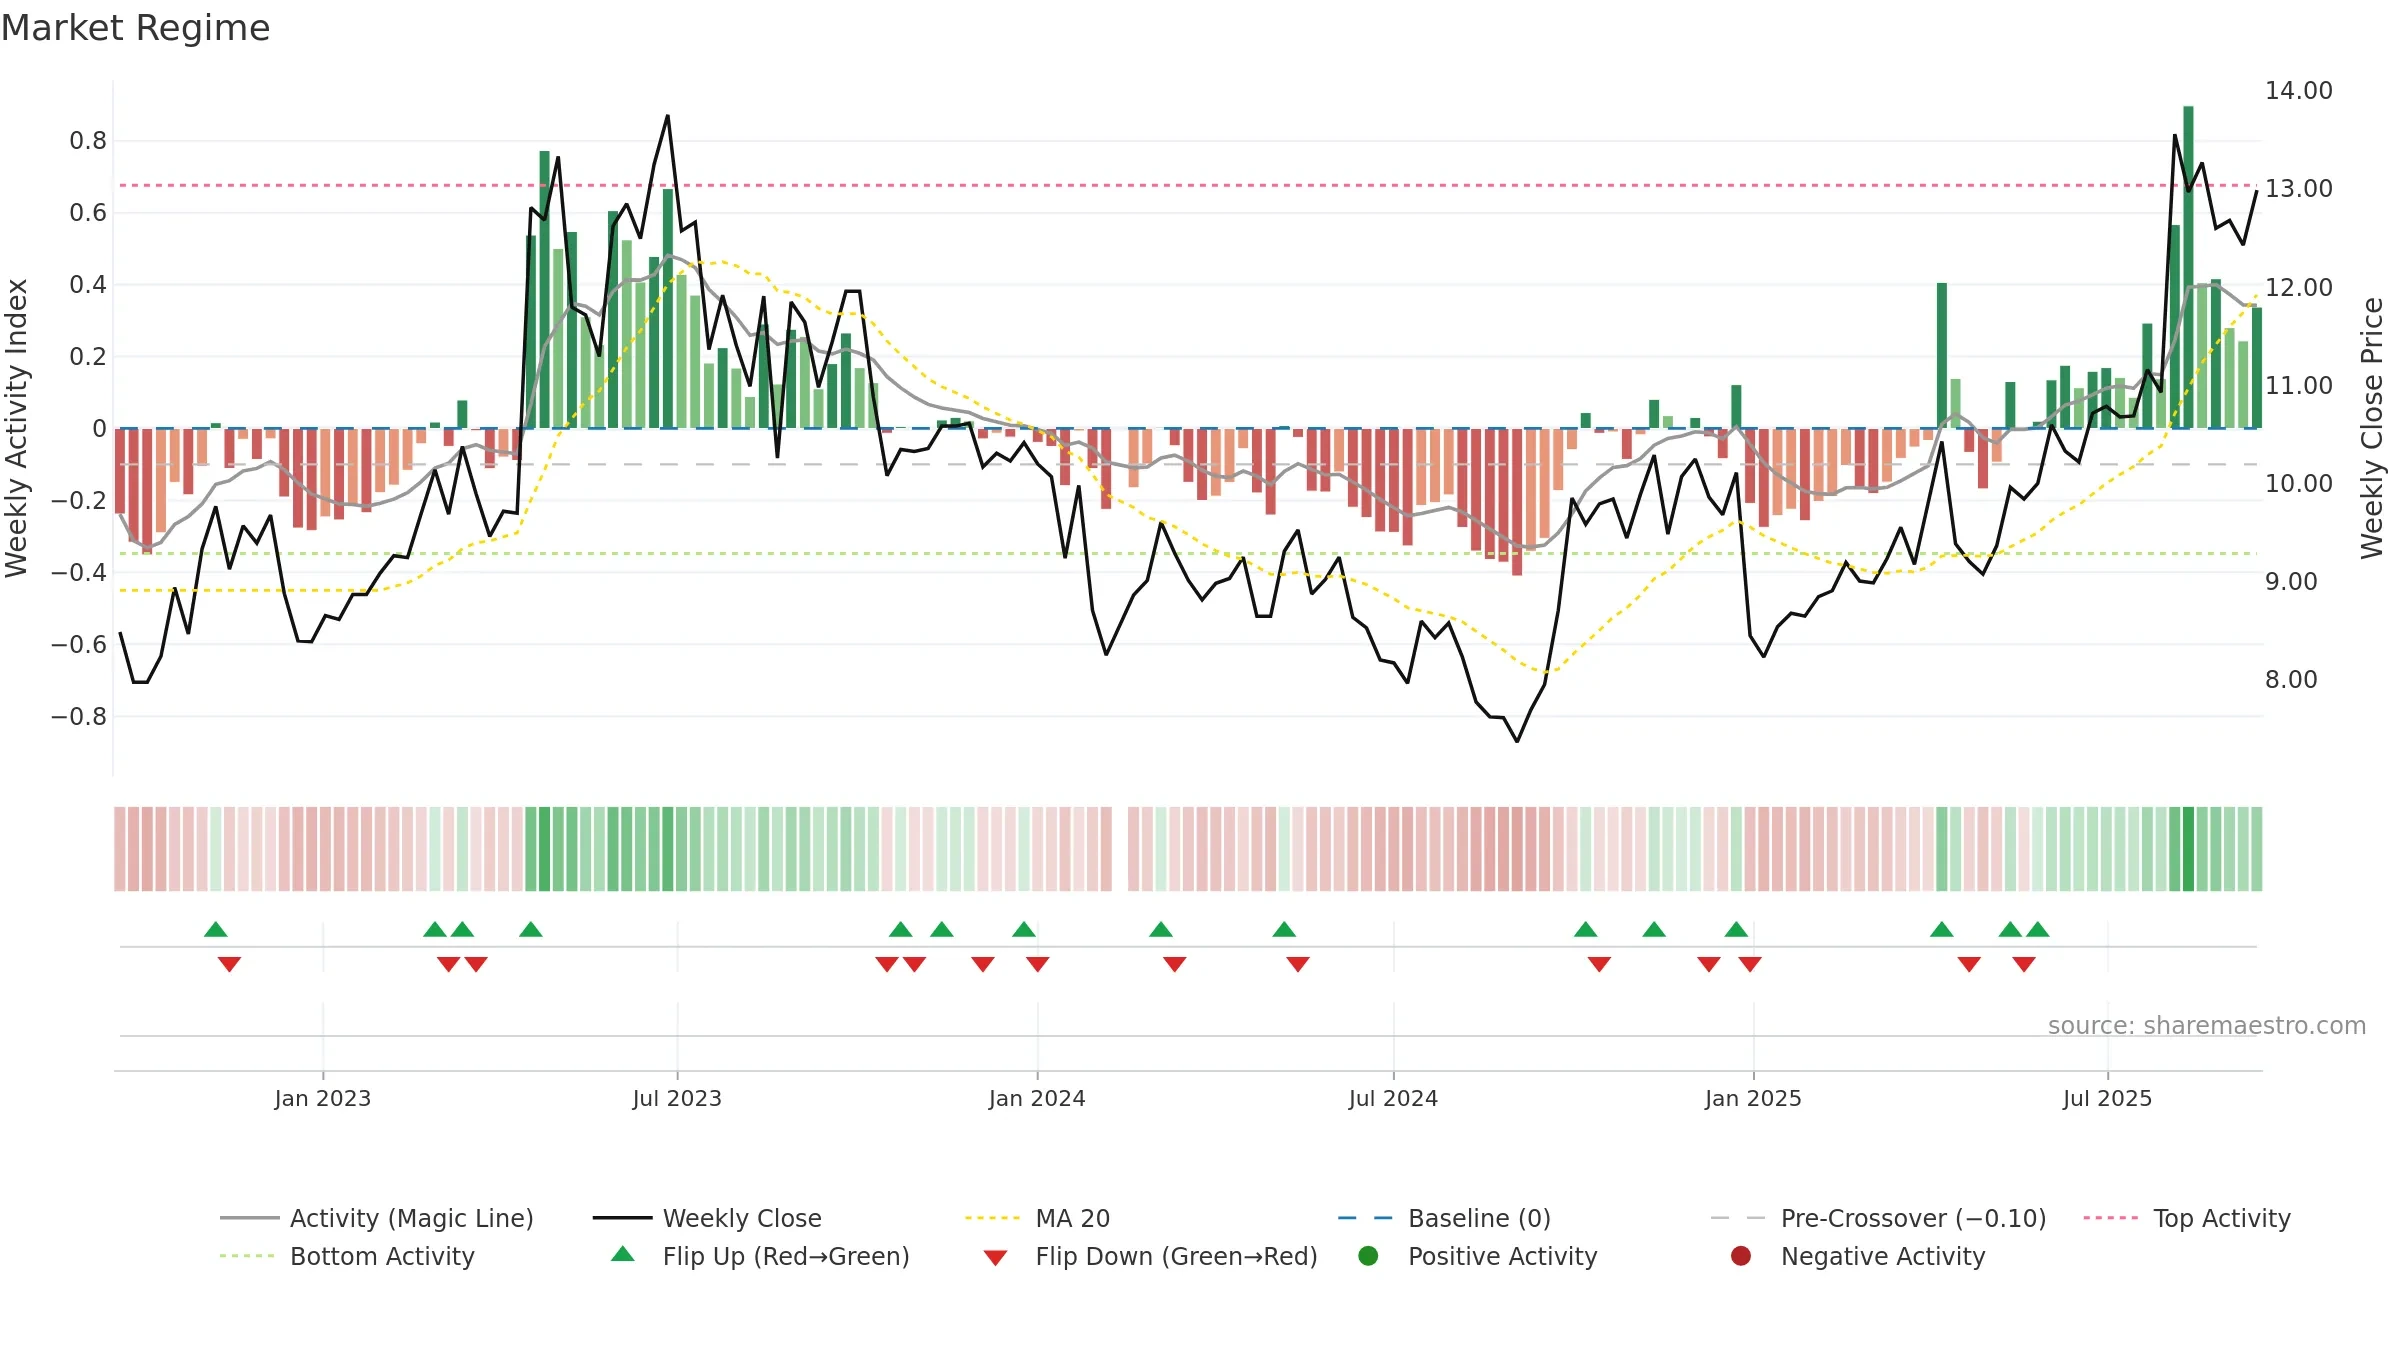Toggle the Baseline (0) legend entry
Screen dimensions: 2400x1350
1444,1218
